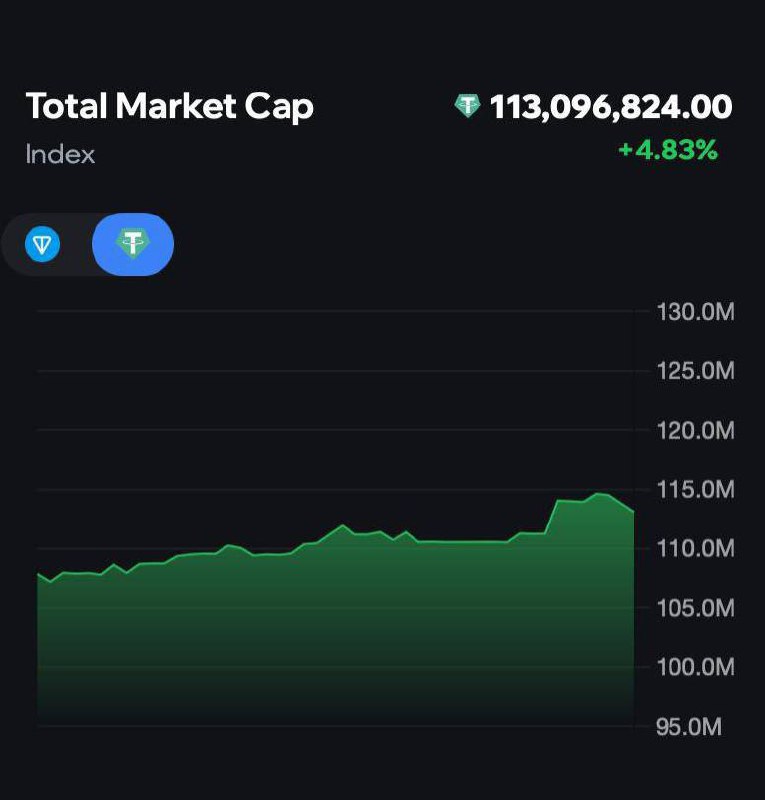Select the 110.0M axis label
This screenshot has width=765, height=800.
click(x=695, y=549)
